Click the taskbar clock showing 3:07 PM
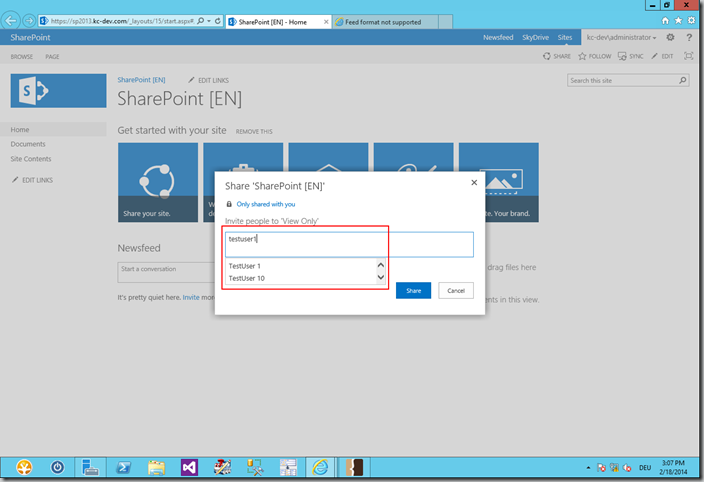 (673, 467)
